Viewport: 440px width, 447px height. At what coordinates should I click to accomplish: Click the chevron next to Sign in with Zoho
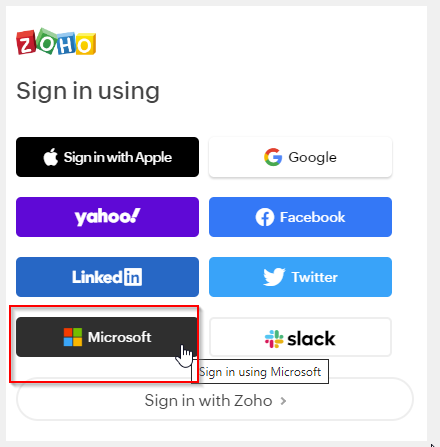[283, 401]
